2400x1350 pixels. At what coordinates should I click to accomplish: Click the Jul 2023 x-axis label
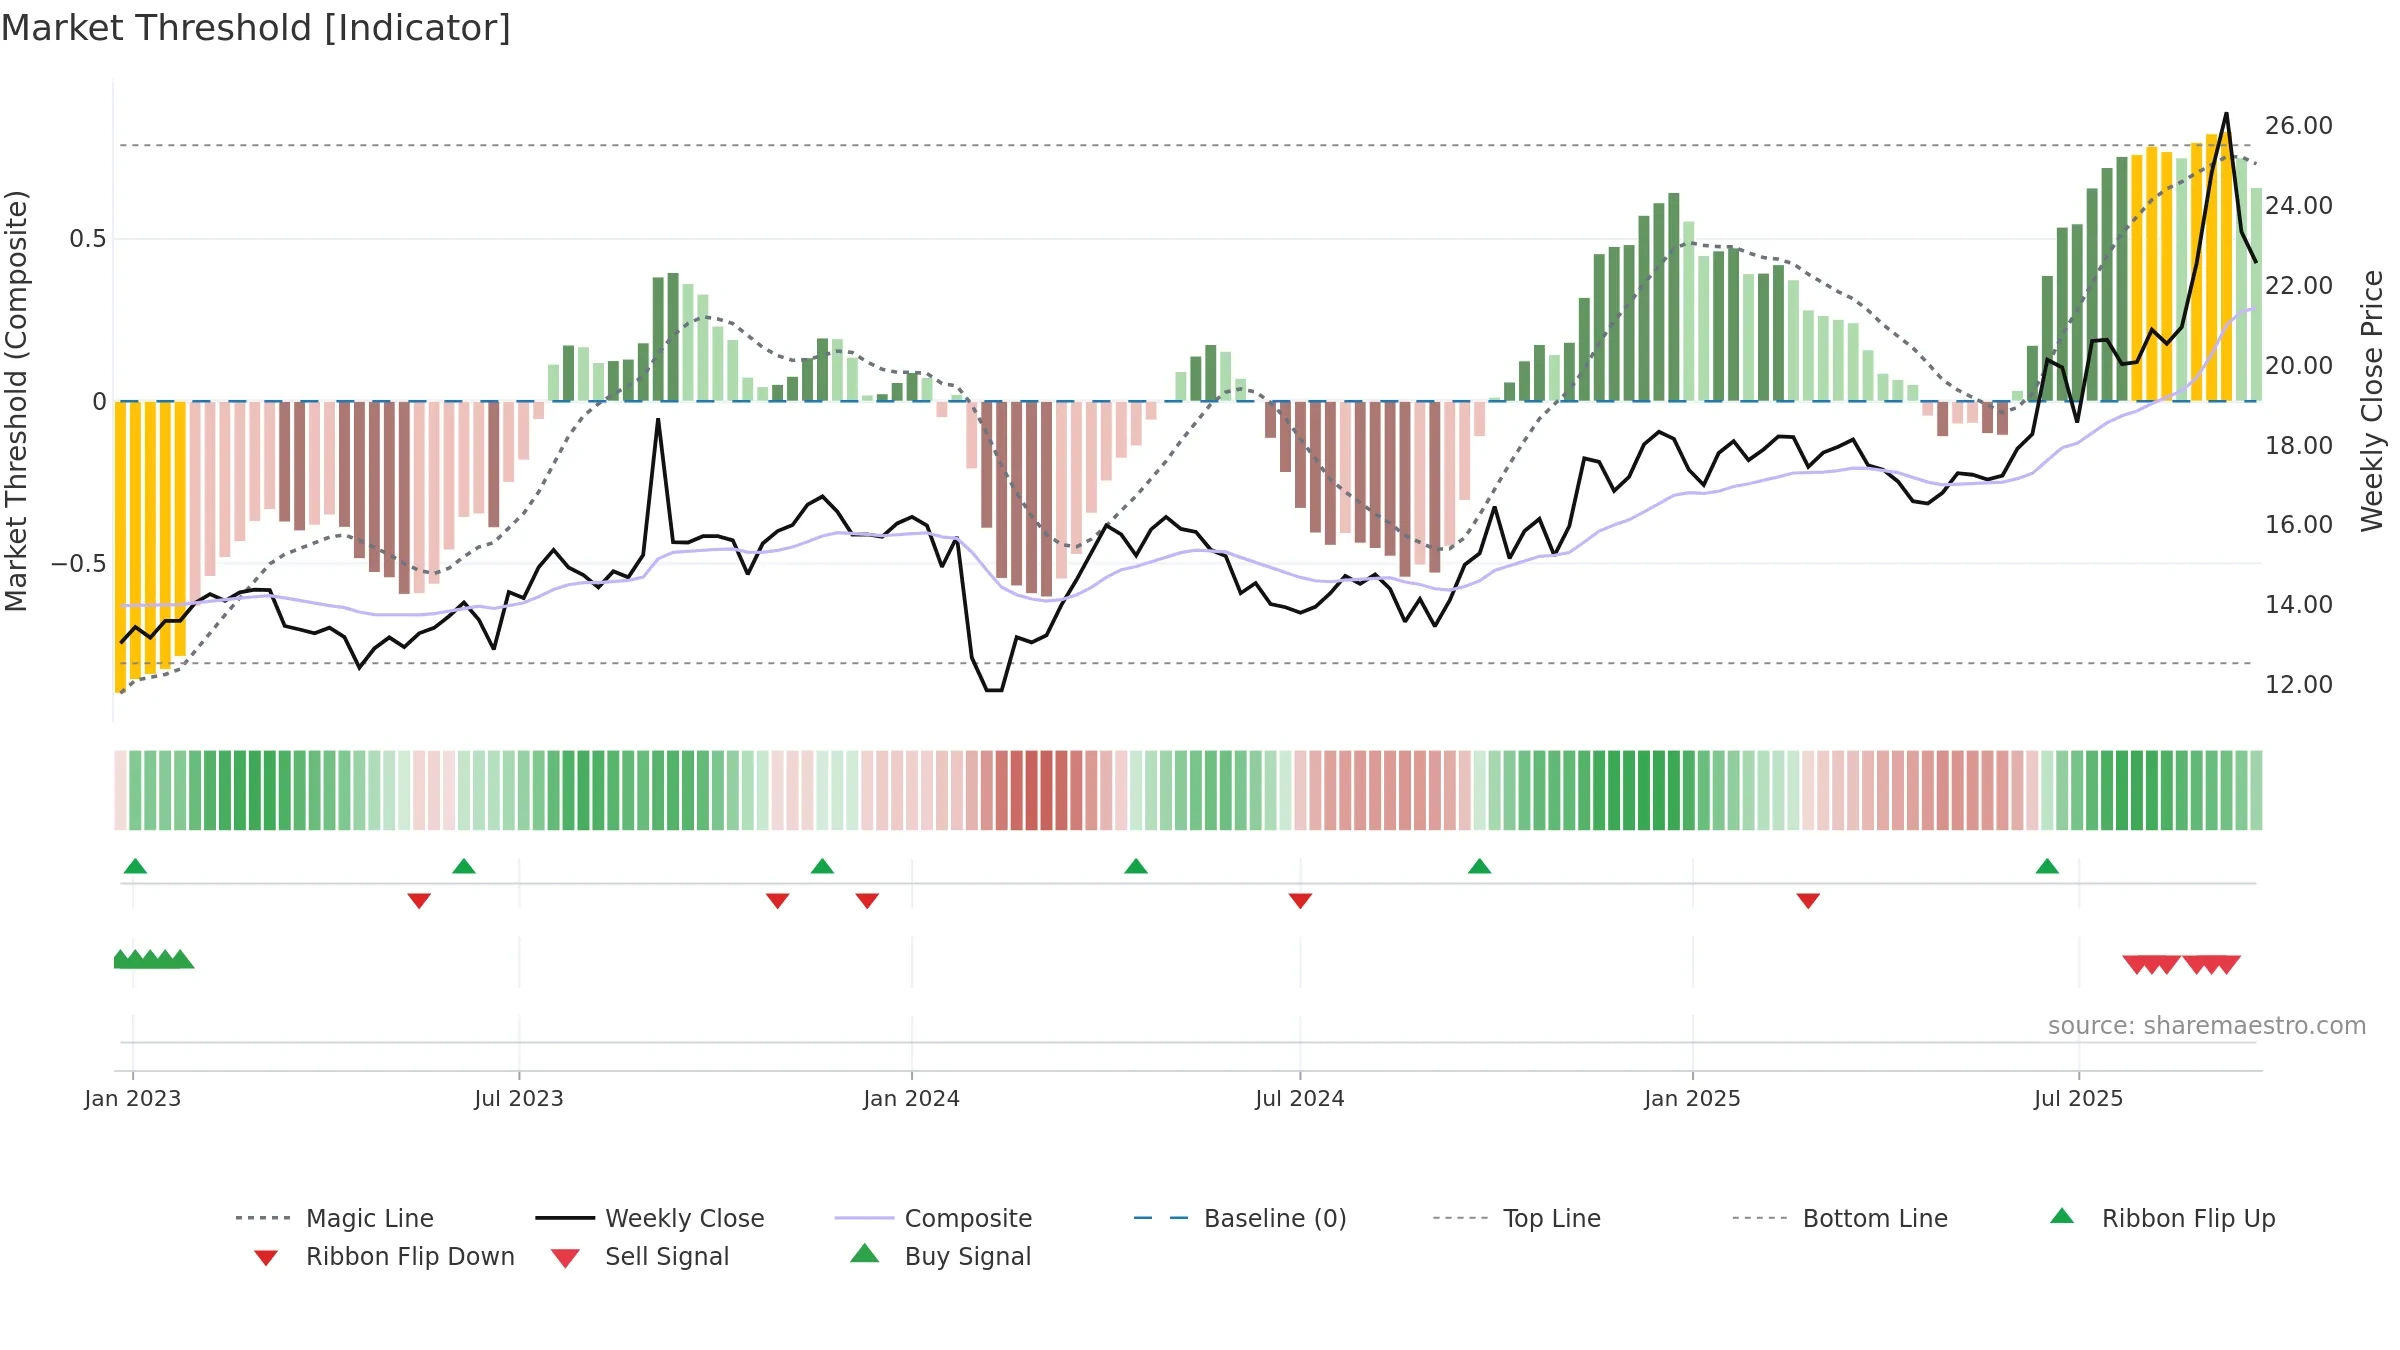click(x=519, y=1099)
